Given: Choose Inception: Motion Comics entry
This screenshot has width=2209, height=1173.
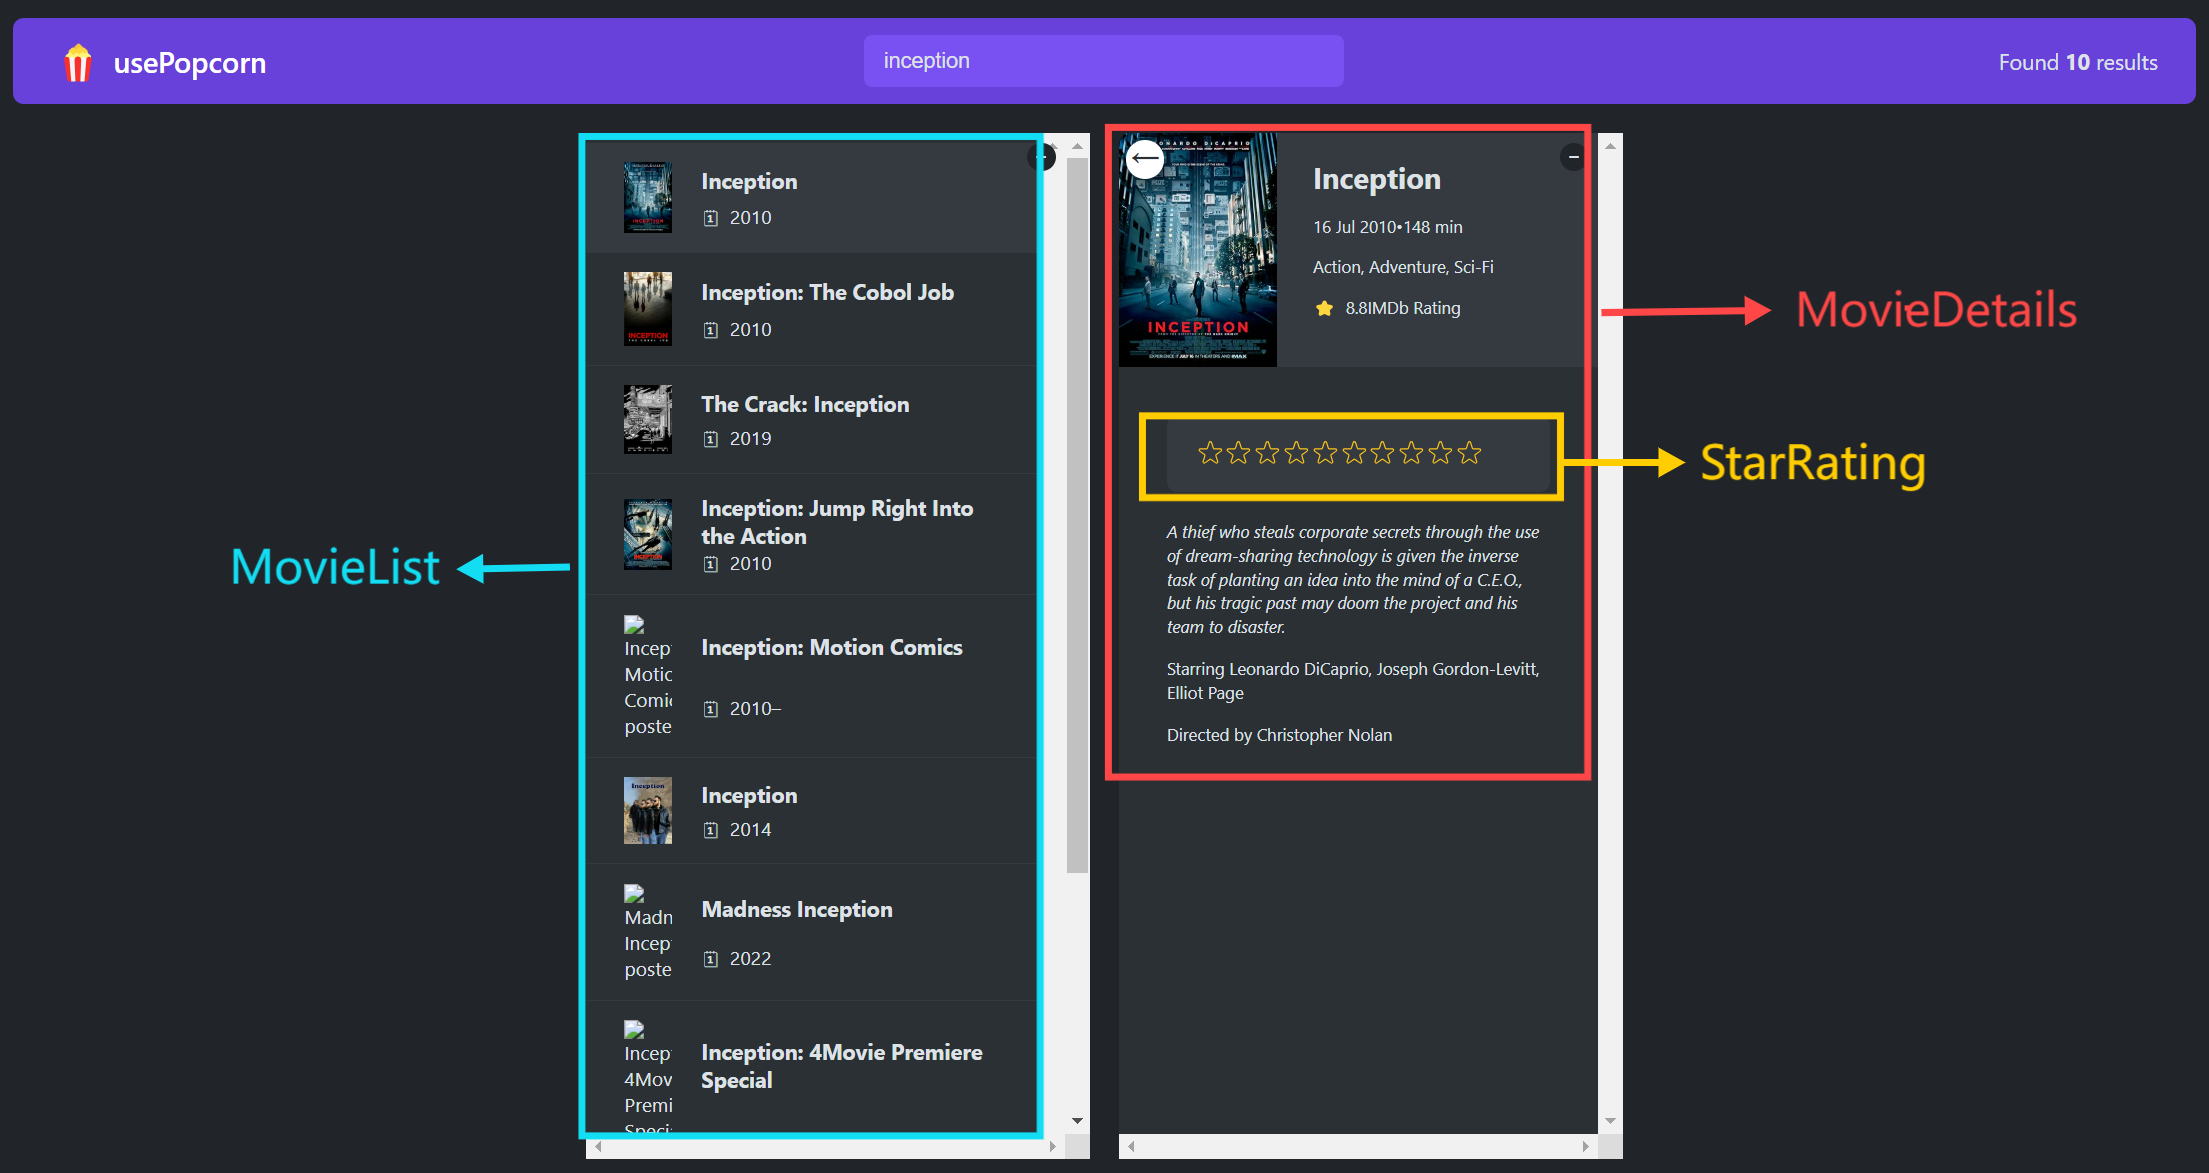Looking at the screenshot, I should tap(811, 676).
